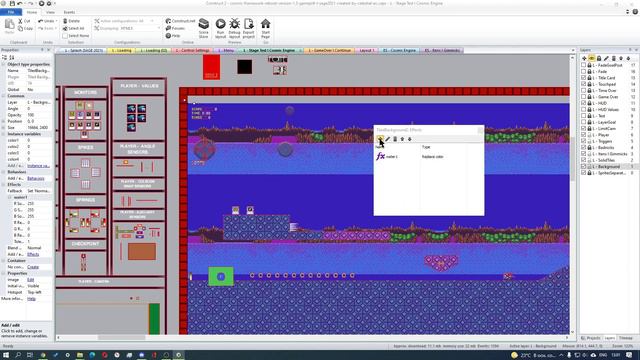Open the ES - Cosmic Engine event sheet tab
Image resolution: width=640 pixels, height=360 pixels.
point(399,51)
